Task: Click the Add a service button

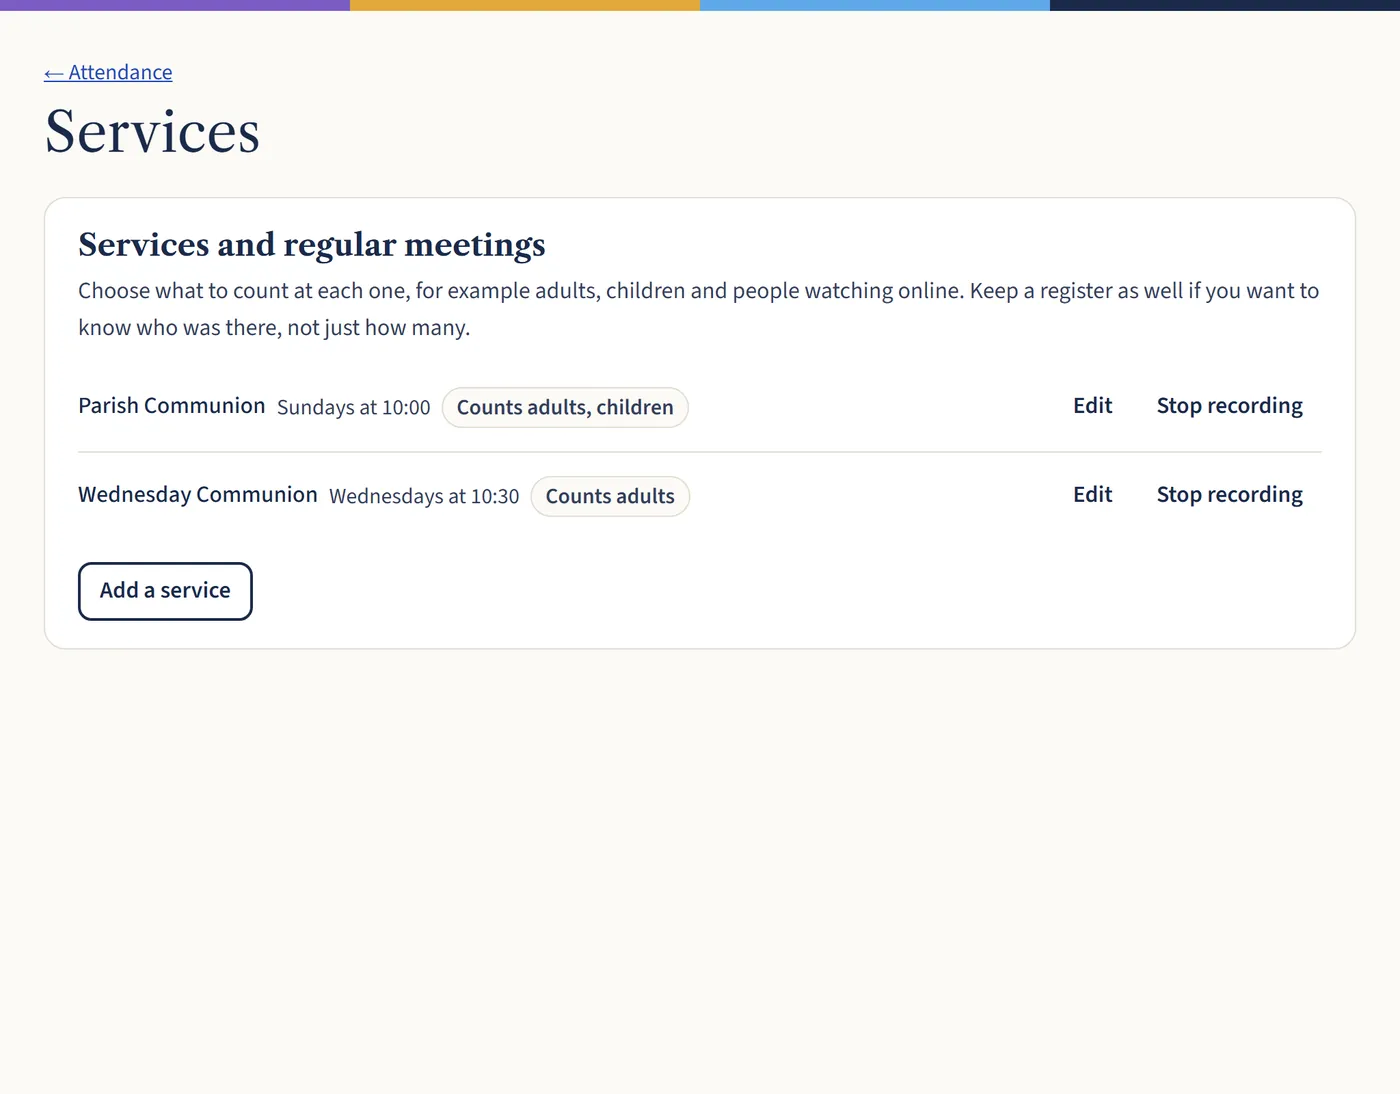Action: (165, 591)
